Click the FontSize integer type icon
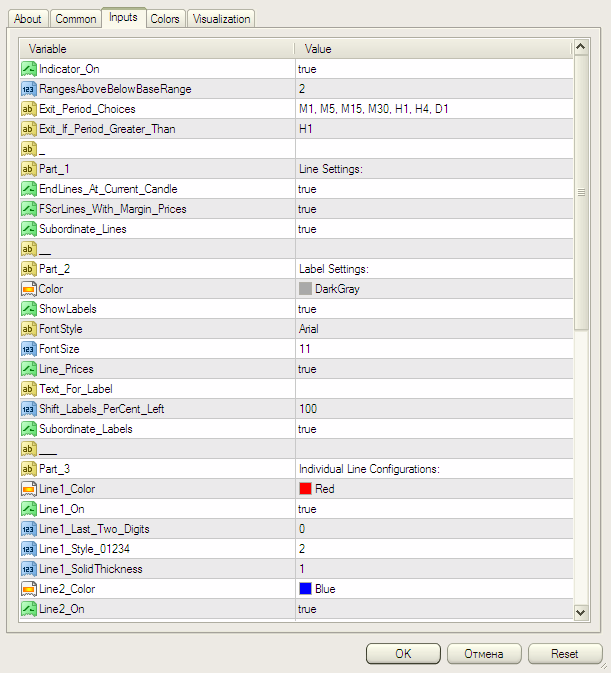The height and width of the screenshot is (673, 611). [29, 349]
